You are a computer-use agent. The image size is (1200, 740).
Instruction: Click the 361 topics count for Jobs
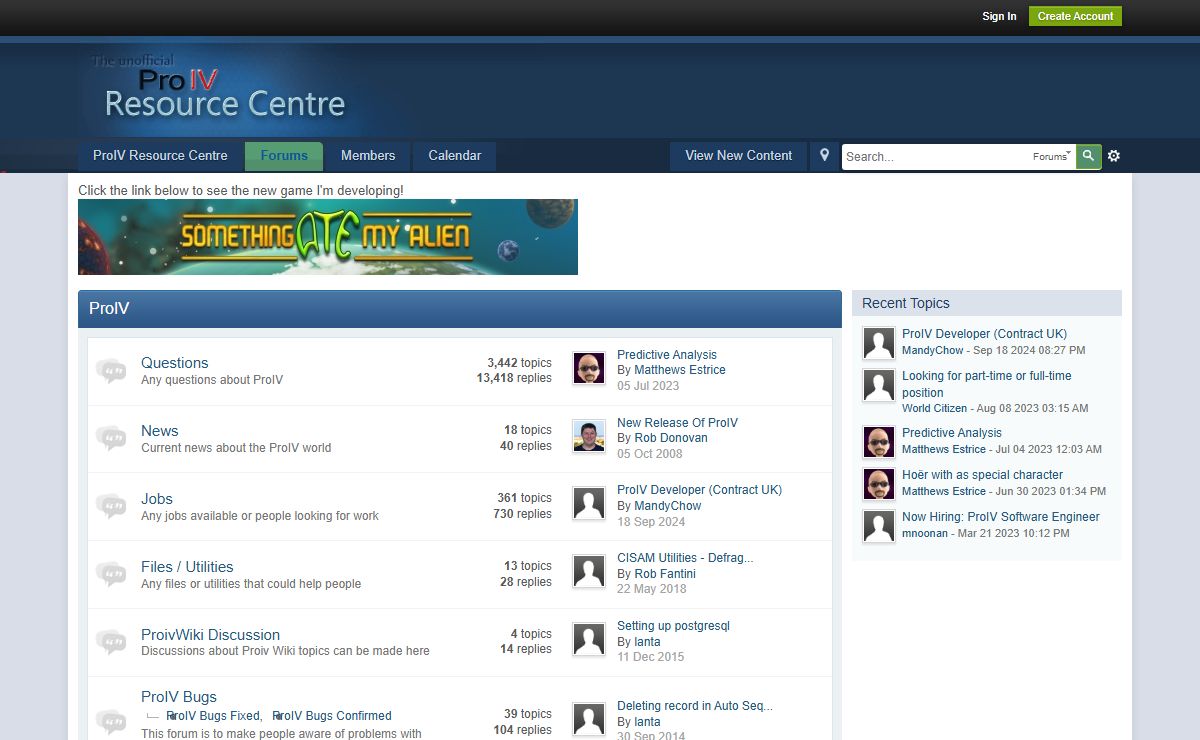(x=524, y=498)
